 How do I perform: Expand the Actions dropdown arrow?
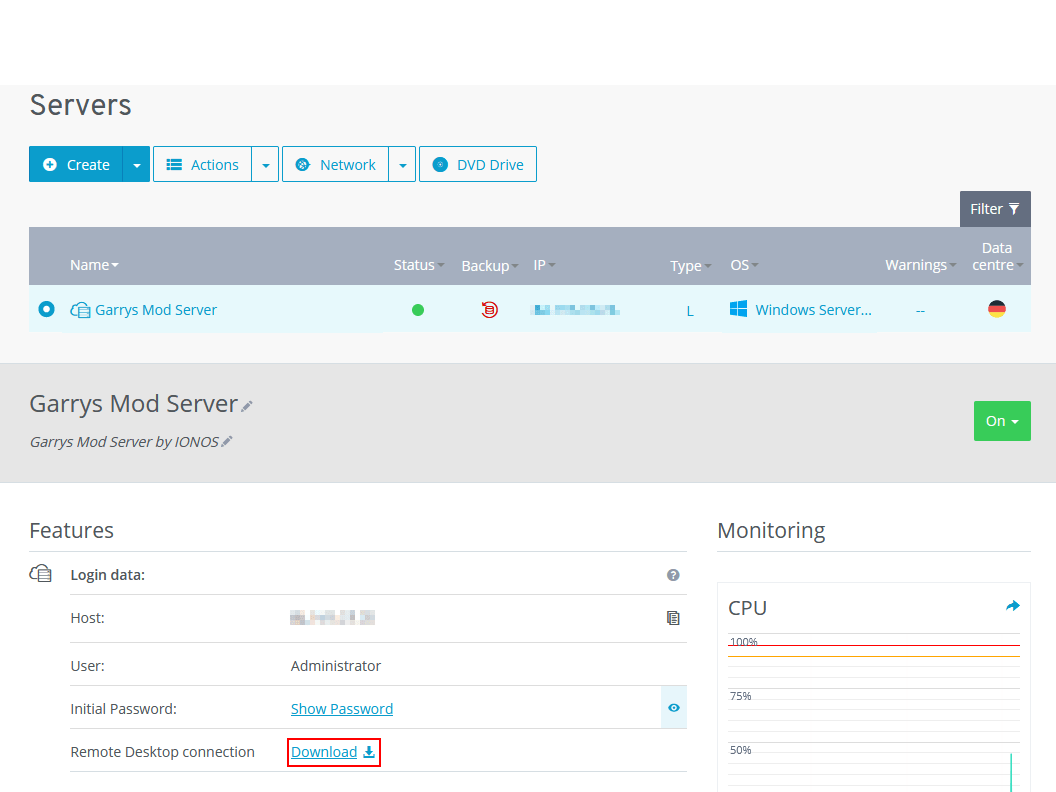[x=267, y=164]
